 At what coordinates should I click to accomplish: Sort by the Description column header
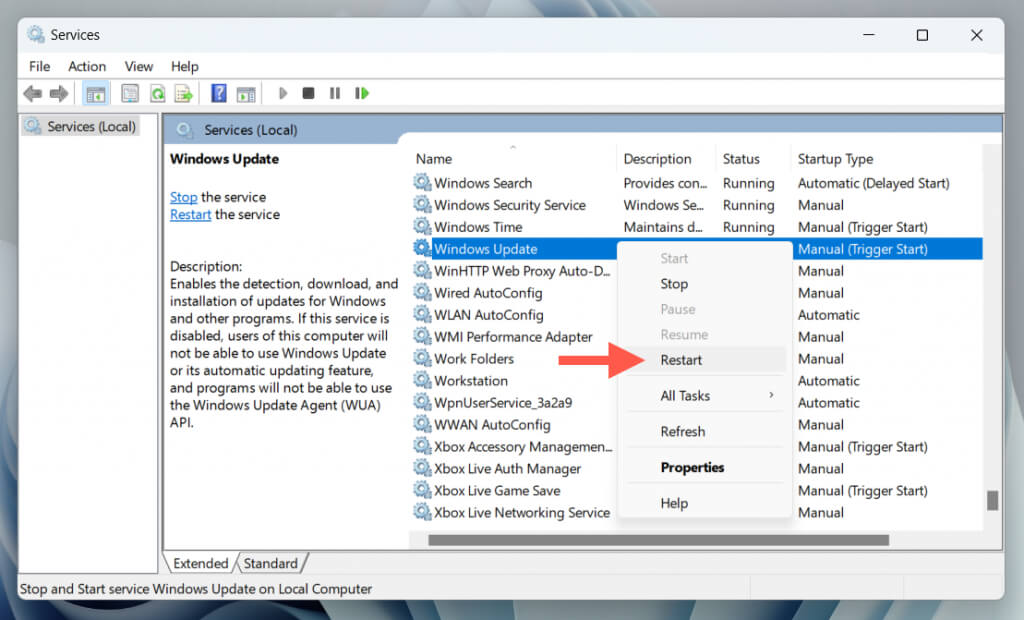(666, 159)
